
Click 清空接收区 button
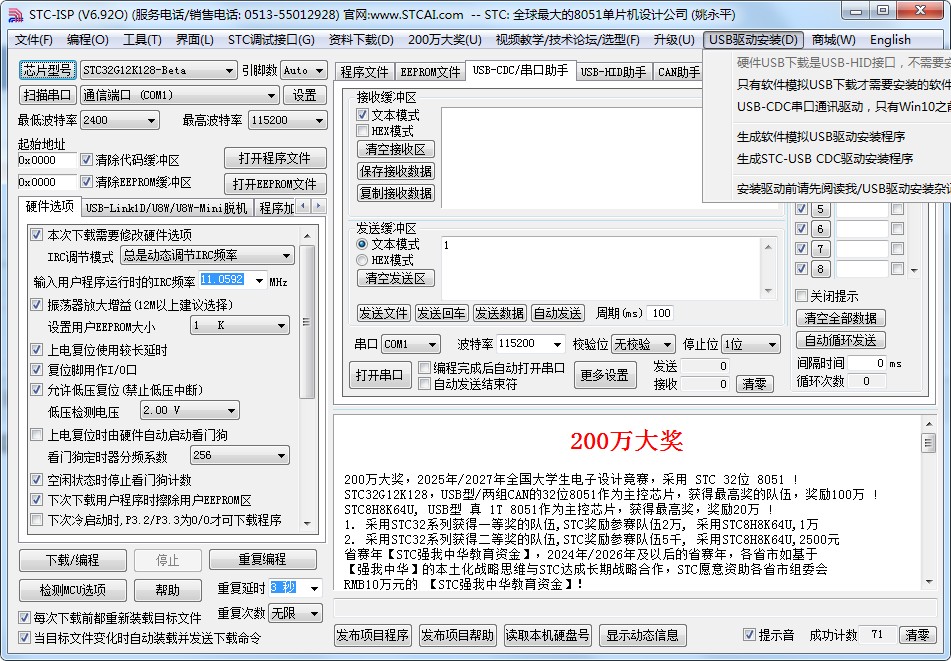point(395,149)
